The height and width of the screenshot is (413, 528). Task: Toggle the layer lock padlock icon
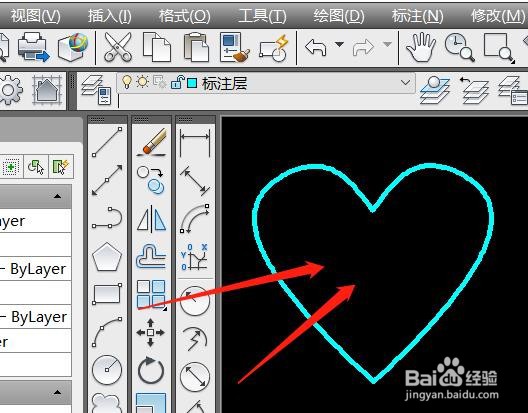(177, 82)
